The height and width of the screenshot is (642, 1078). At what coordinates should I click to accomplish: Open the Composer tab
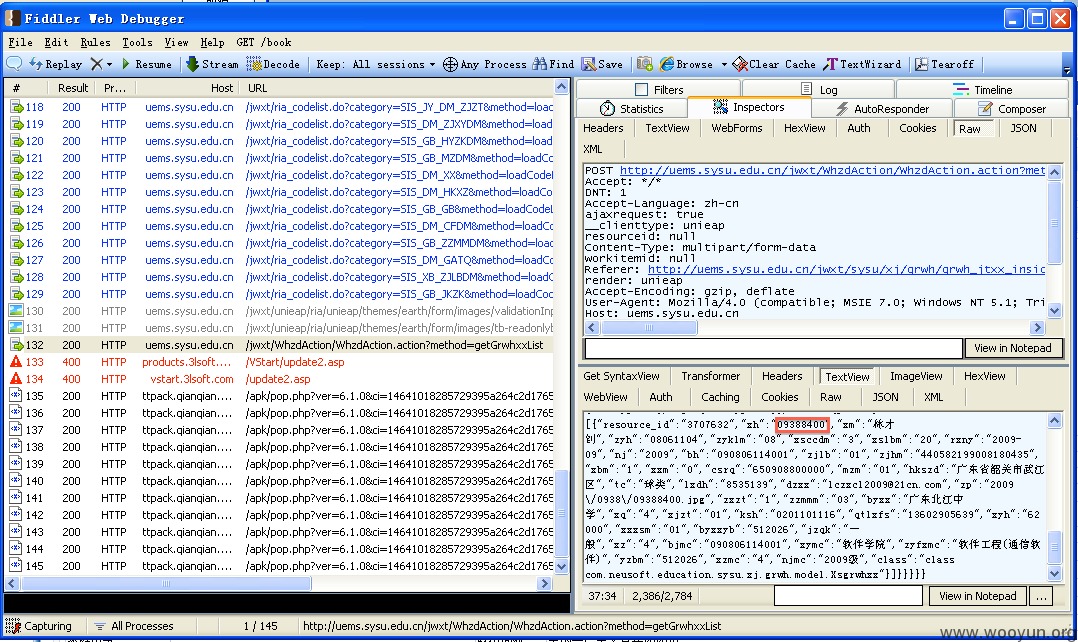(1011, 109)
